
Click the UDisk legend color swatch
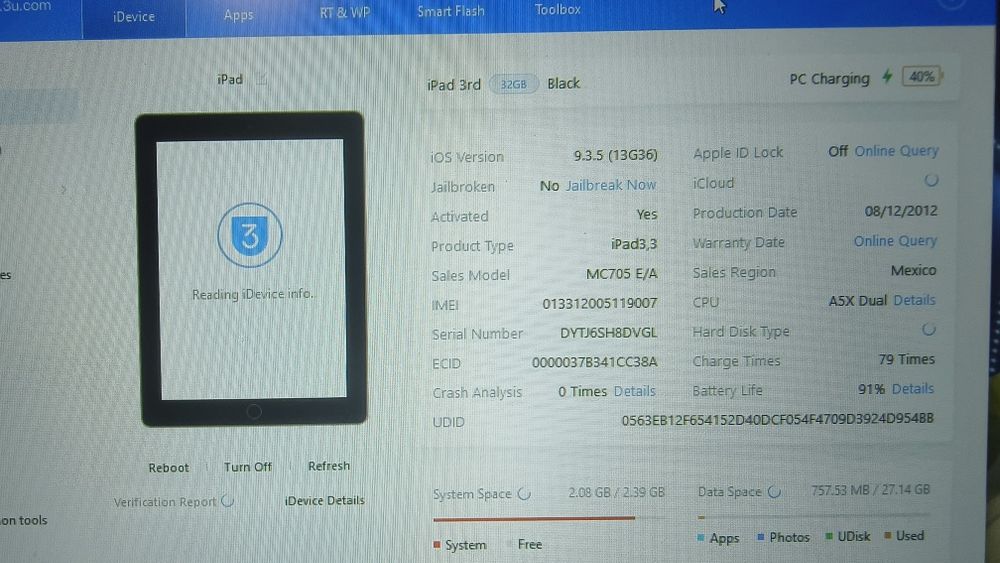pos(828,536)
